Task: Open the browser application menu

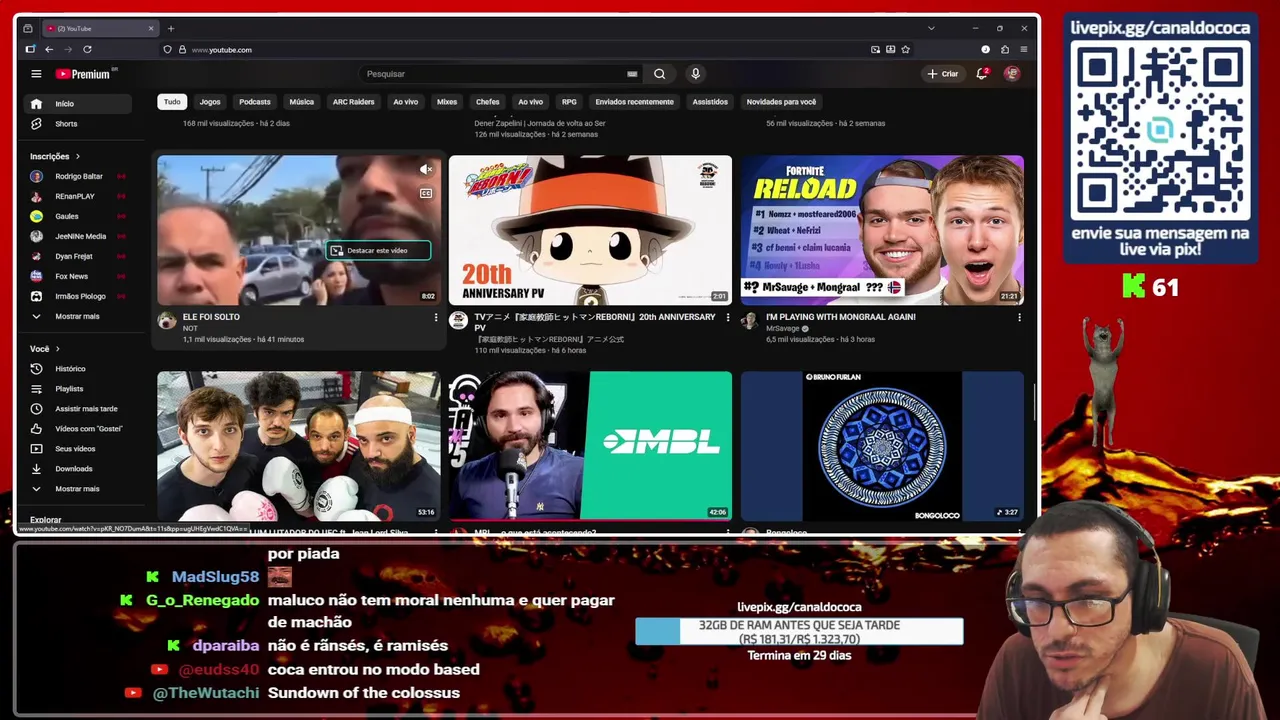Action: coord(1023,49)
